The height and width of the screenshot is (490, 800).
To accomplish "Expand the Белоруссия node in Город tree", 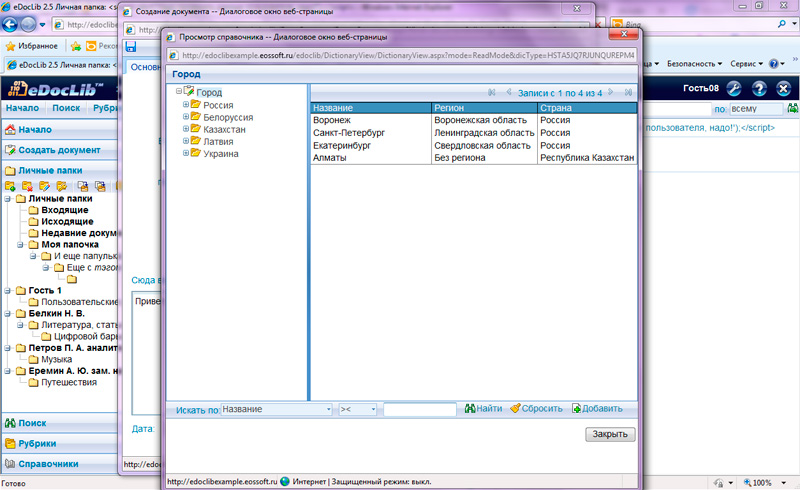I will tap(186, 116).
